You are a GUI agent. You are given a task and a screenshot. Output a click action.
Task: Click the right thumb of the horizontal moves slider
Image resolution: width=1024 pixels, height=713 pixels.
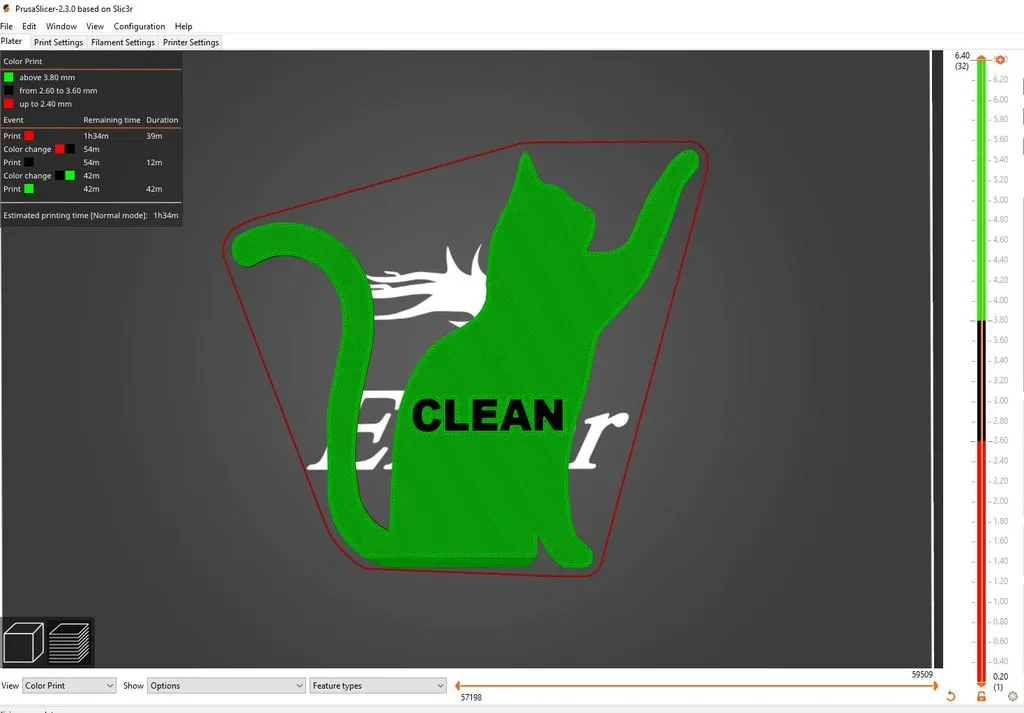(x=936, y=686)
